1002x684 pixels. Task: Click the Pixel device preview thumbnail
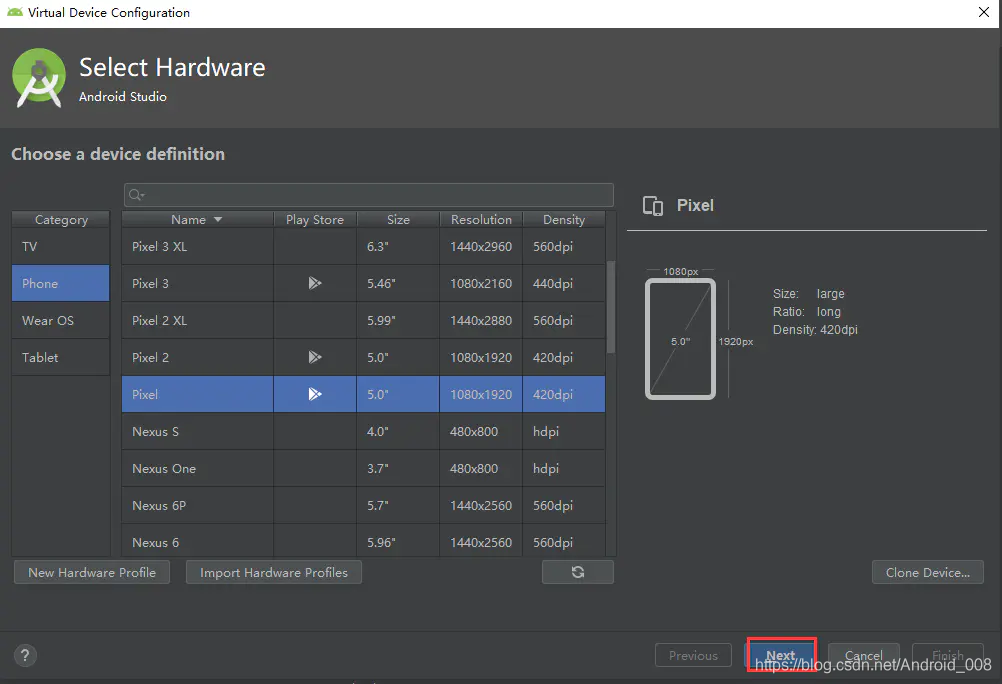pyautogui.click(x=681, y=339)
